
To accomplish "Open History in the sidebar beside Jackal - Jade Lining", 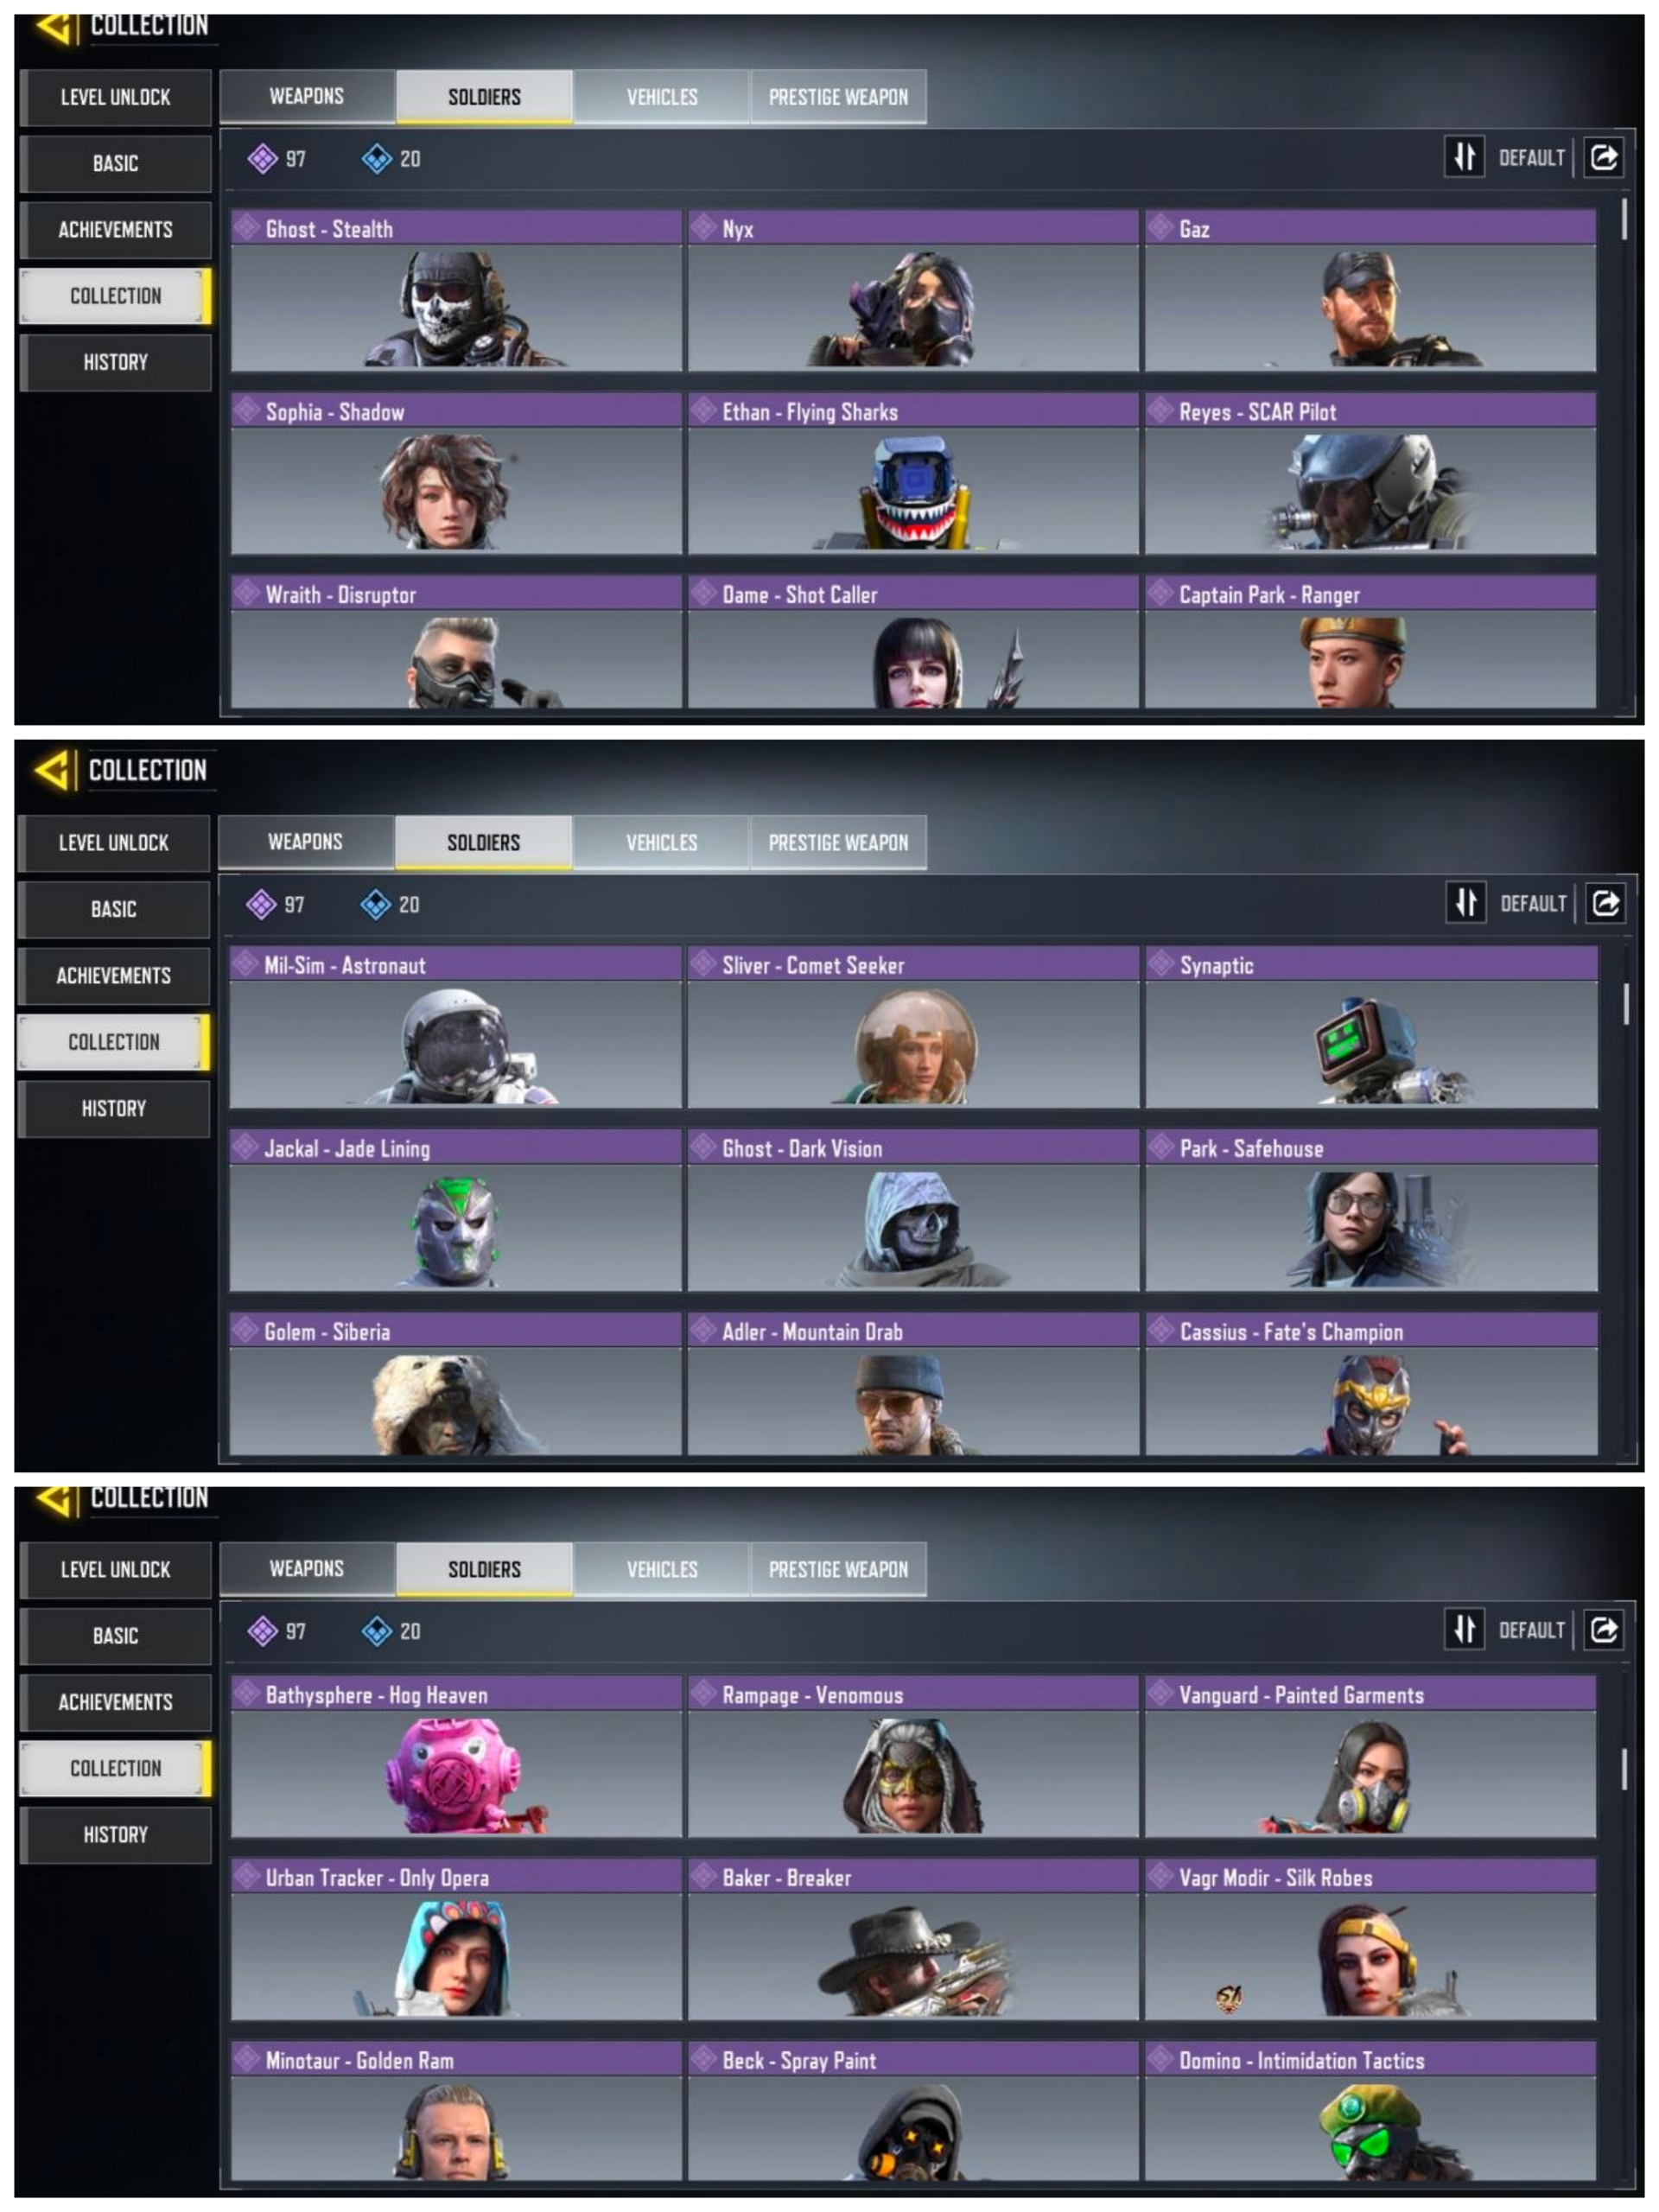I will click(x=114, y=1108).
